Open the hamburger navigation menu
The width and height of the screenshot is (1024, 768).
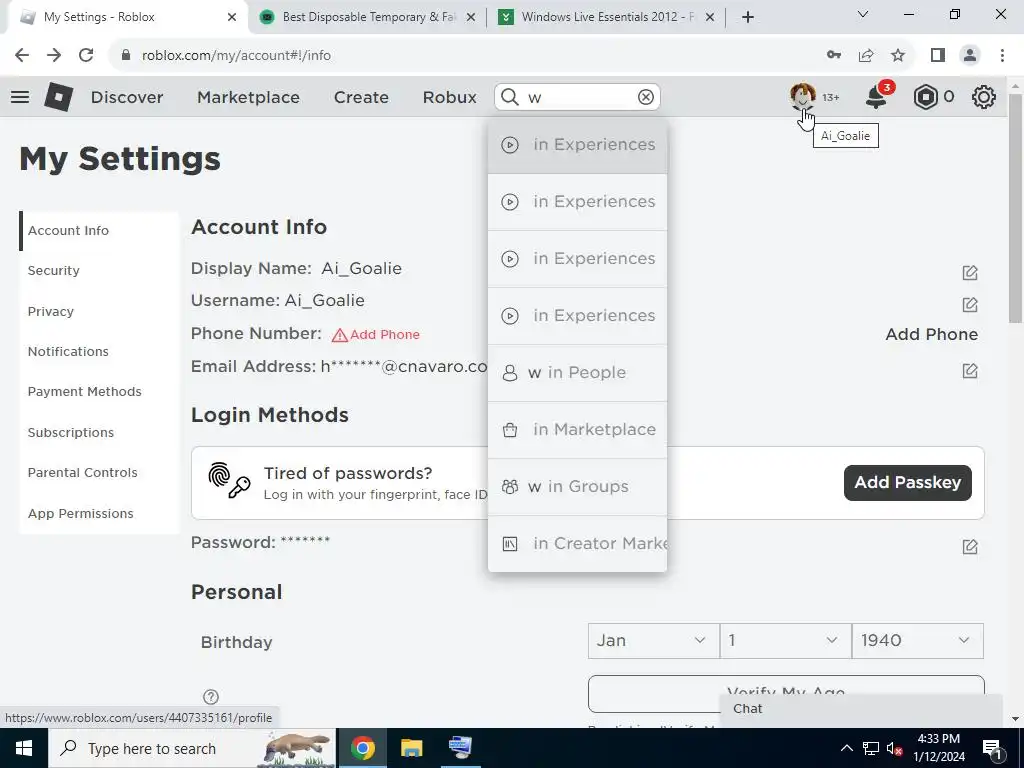point(20,97)
